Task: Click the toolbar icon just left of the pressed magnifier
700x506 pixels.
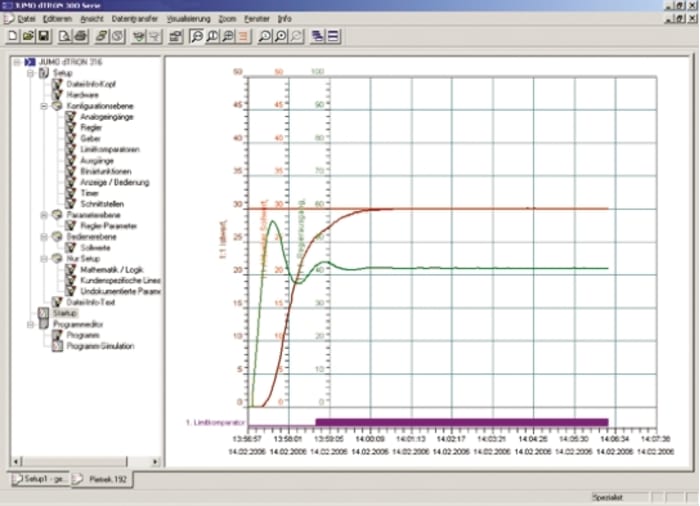Action: 176,36
